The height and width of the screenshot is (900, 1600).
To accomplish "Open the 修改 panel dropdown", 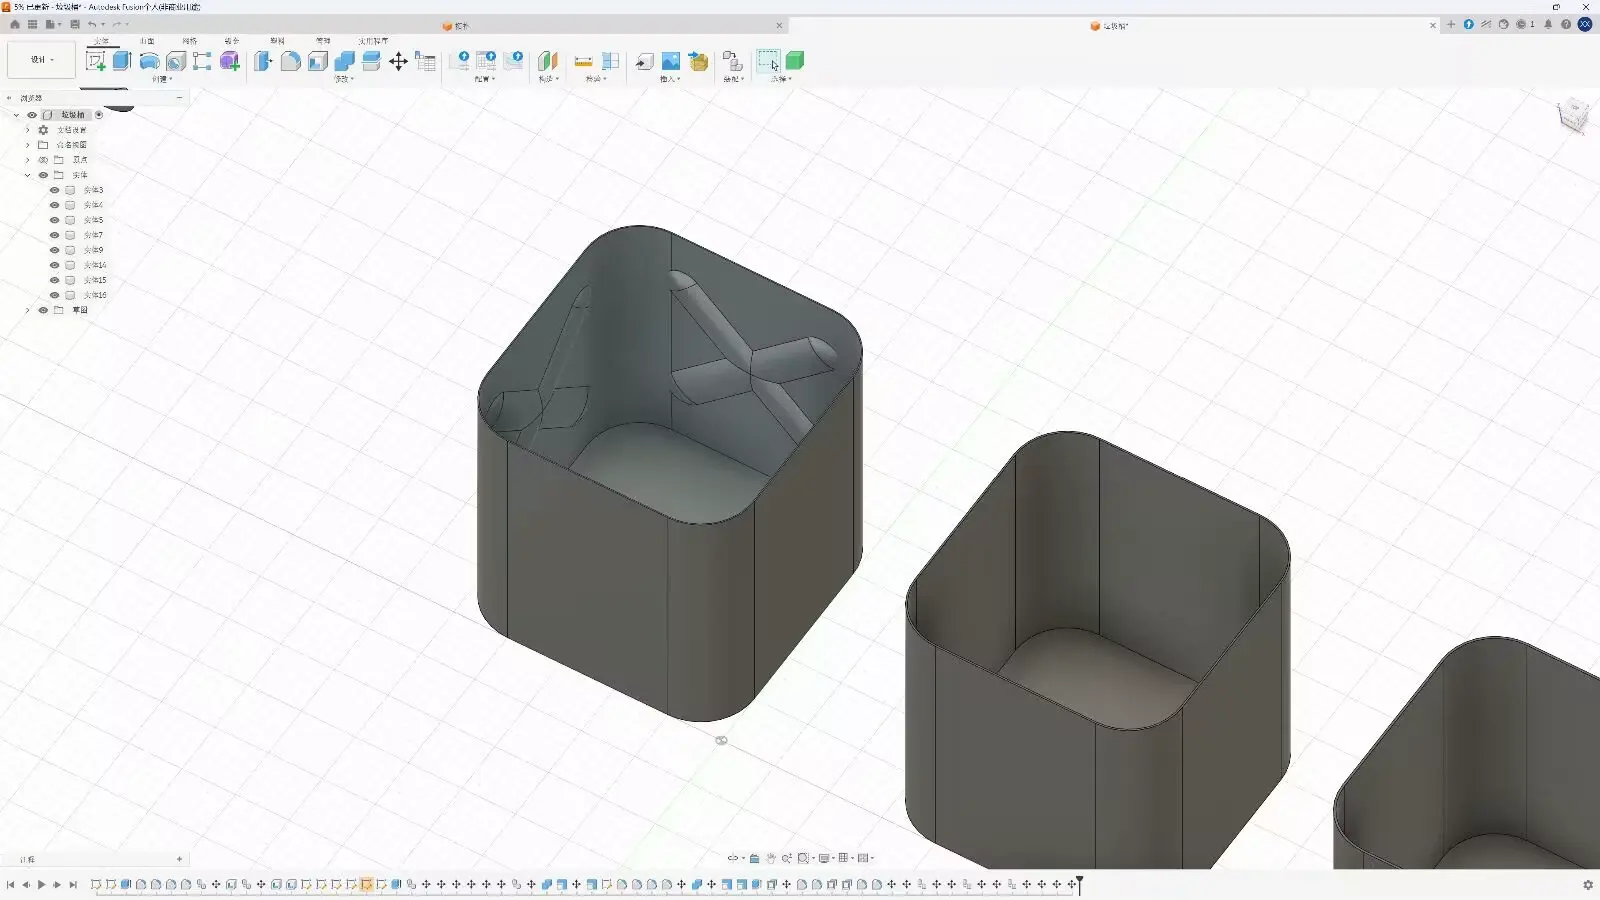I will tap(344, 79).
